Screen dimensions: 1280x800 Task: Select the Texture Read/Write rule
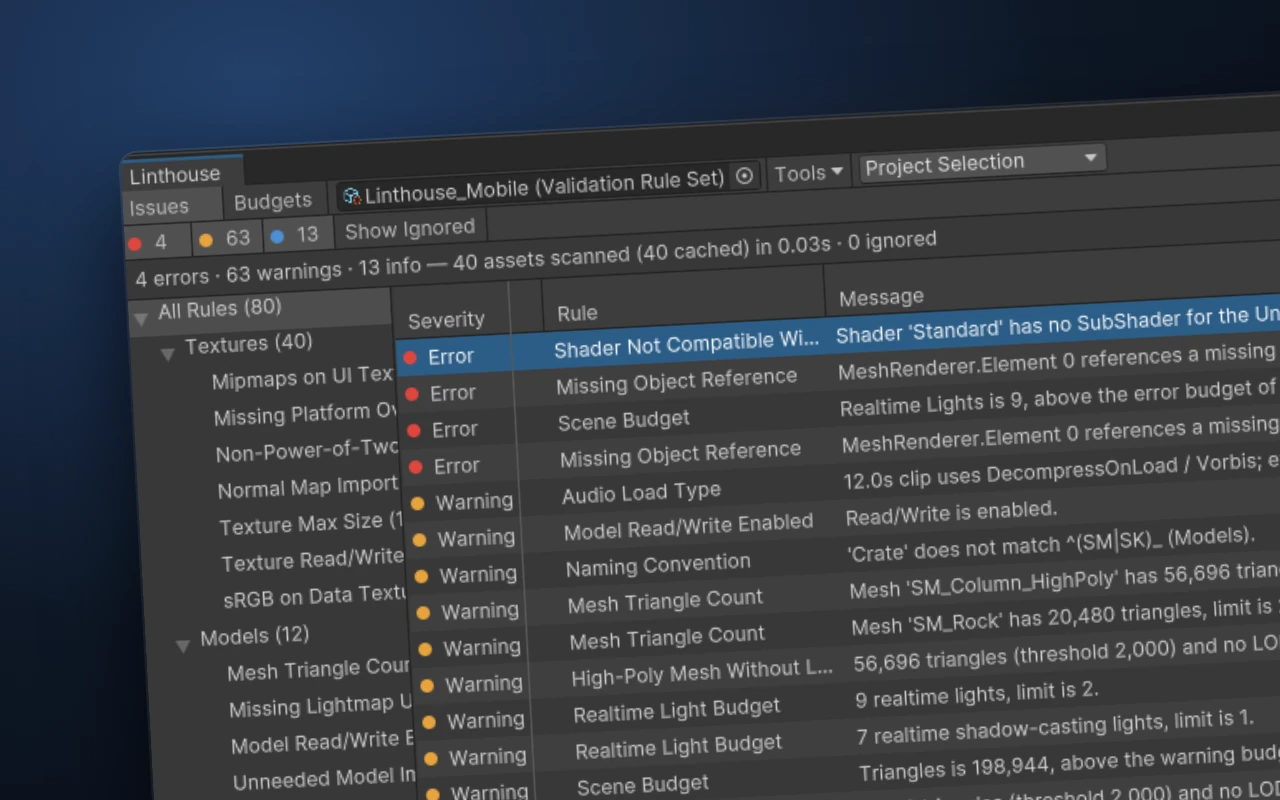(x=313, y=559)
